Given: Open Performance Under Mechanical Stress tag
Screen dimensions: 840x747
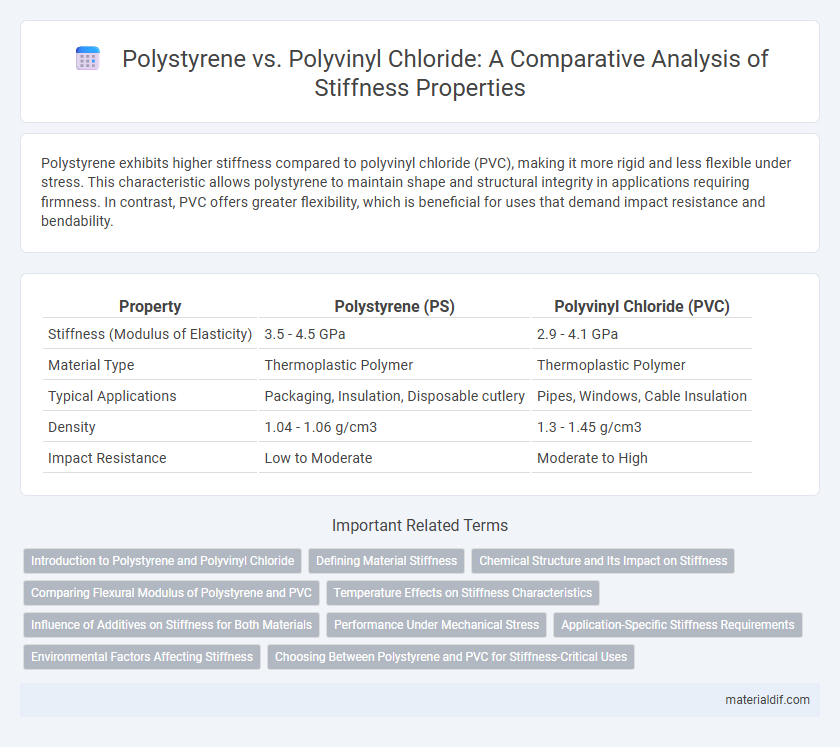Looking at the screenshot, I should pos(436,625).
